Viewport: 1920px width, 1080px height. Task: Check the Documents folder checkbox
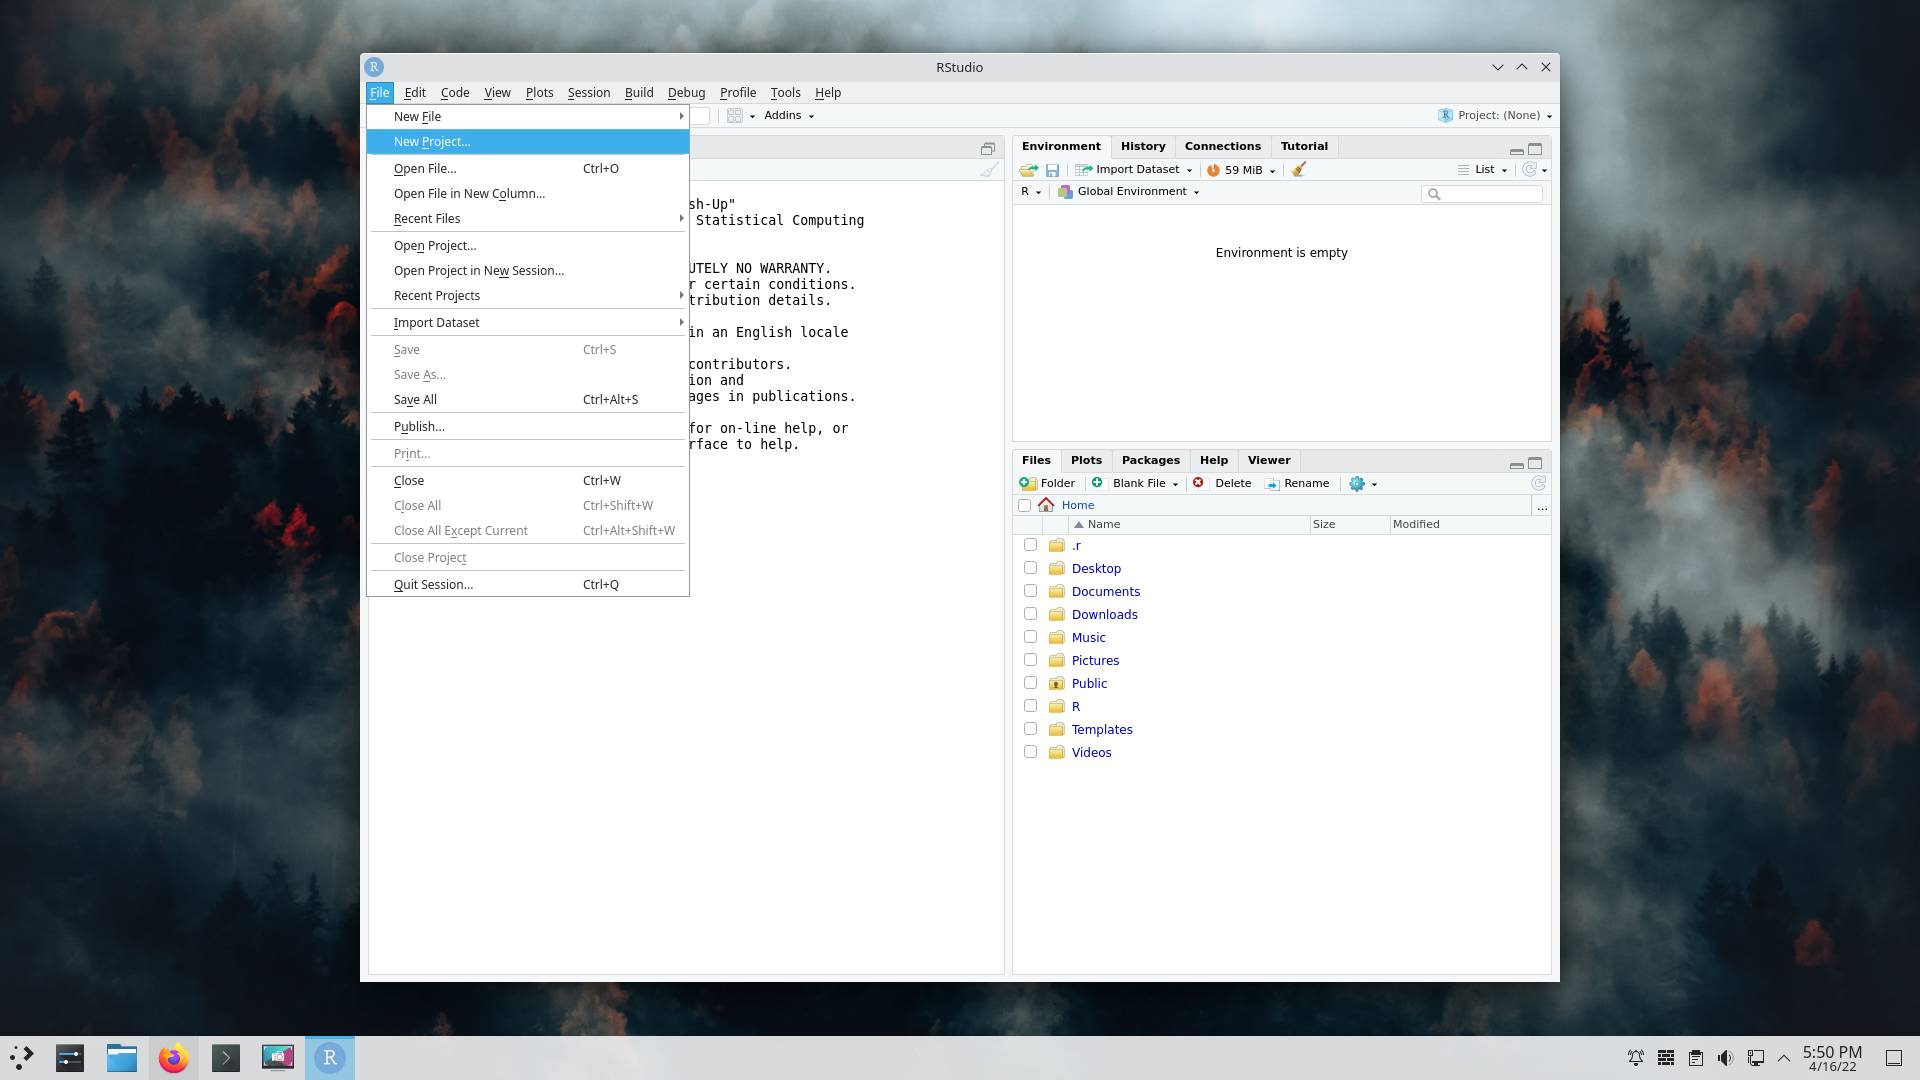coord(1030,591)
